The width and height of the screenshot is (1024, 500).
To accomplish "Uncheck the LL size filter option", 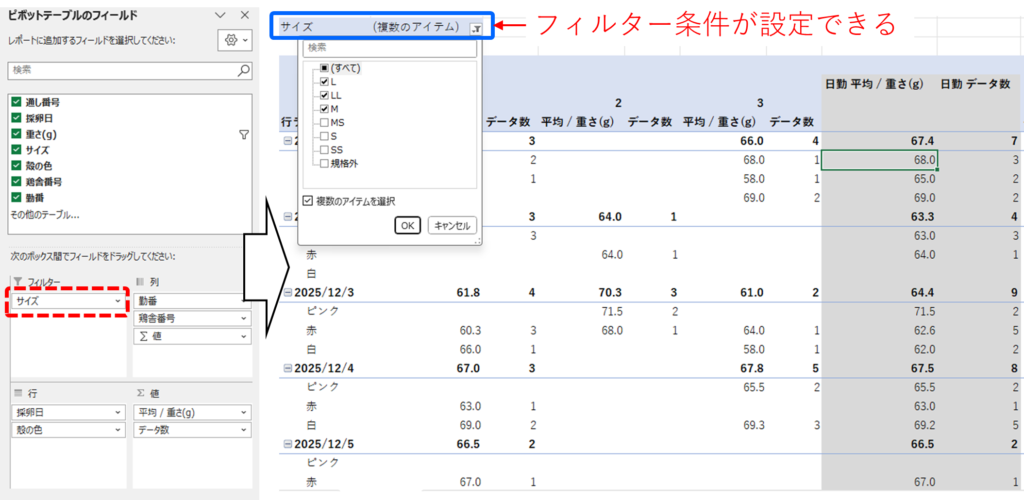I will pyautogui.click(x=325, y=95).
